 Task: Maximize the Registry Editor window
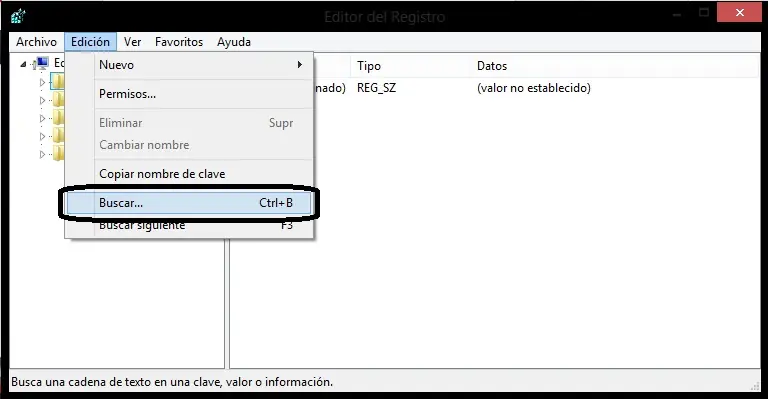coord(704,12)
